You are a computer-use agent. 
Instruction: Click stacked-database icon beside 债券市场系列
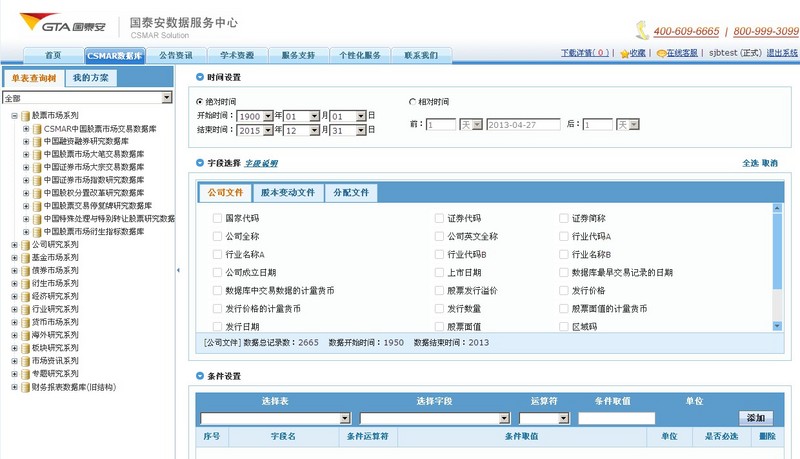click(x=26, y=271)
